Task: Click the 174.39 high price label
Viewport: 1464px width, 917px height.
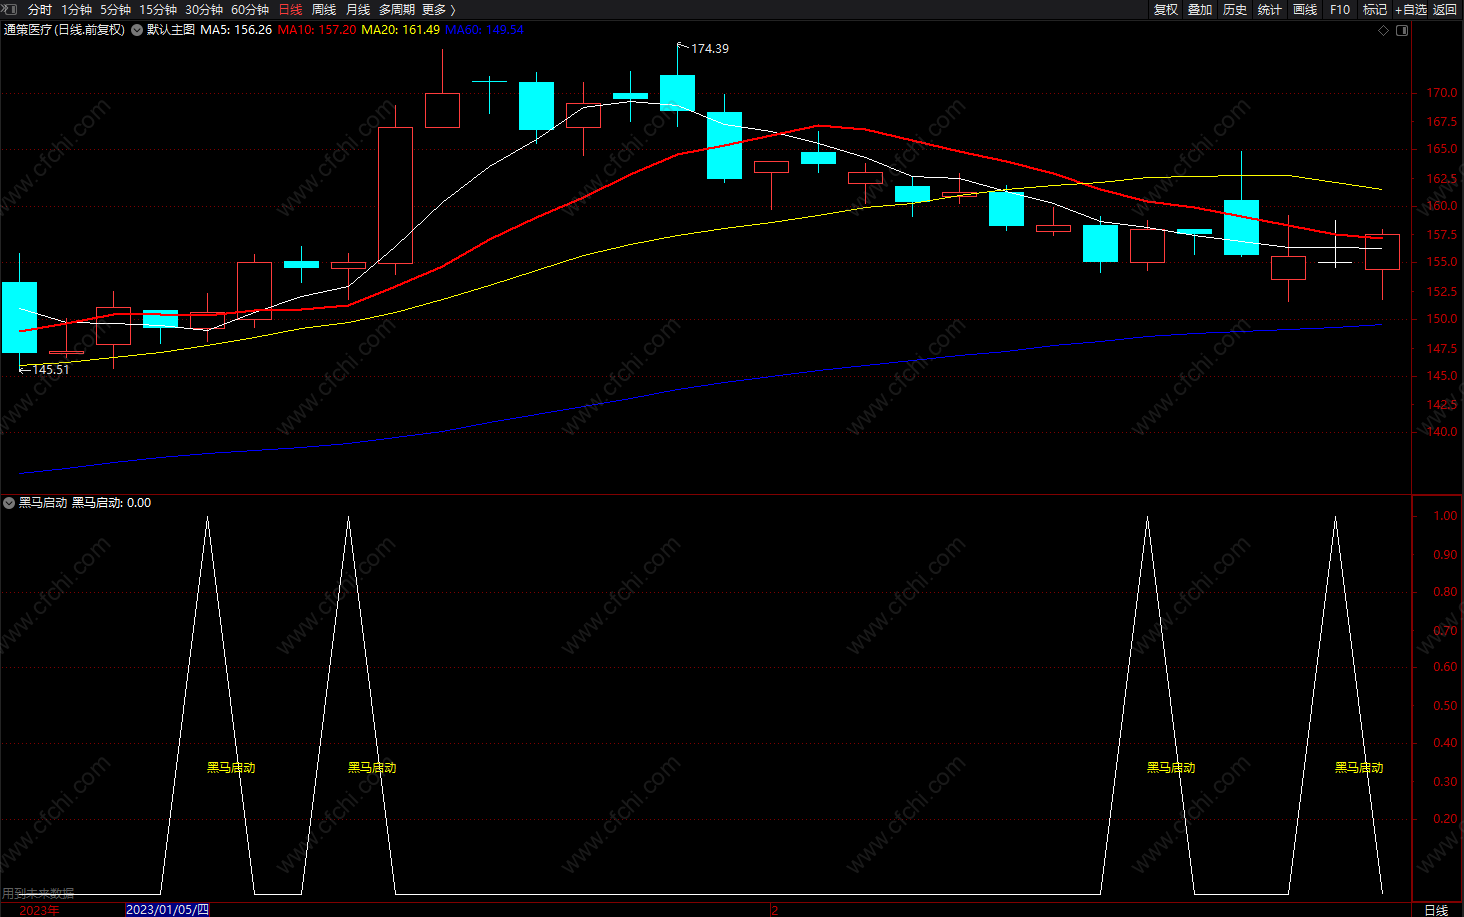Action: [x=710, y=48]
